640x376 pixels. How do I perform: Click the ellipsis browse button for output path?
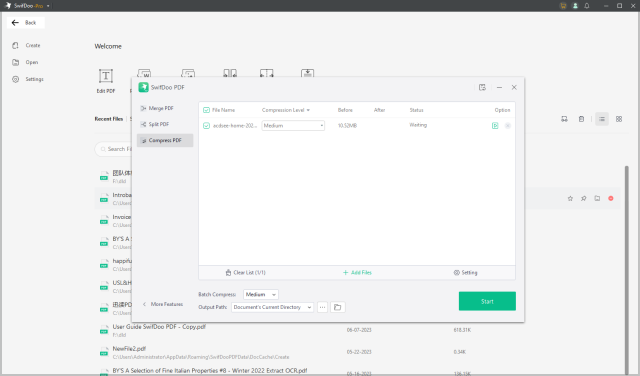coord(322,307)
